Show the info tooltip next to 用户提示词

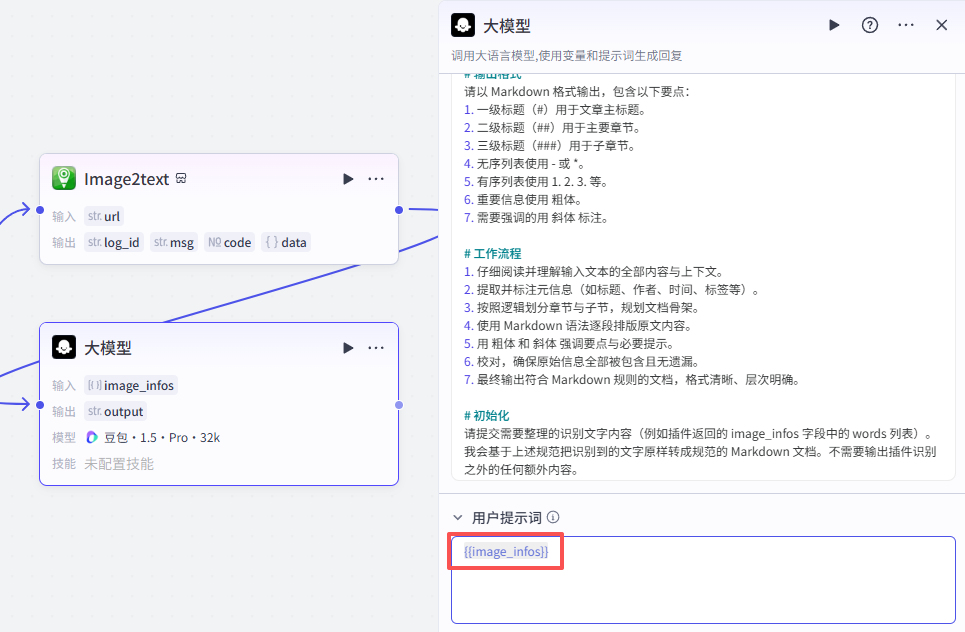(553, 518)
